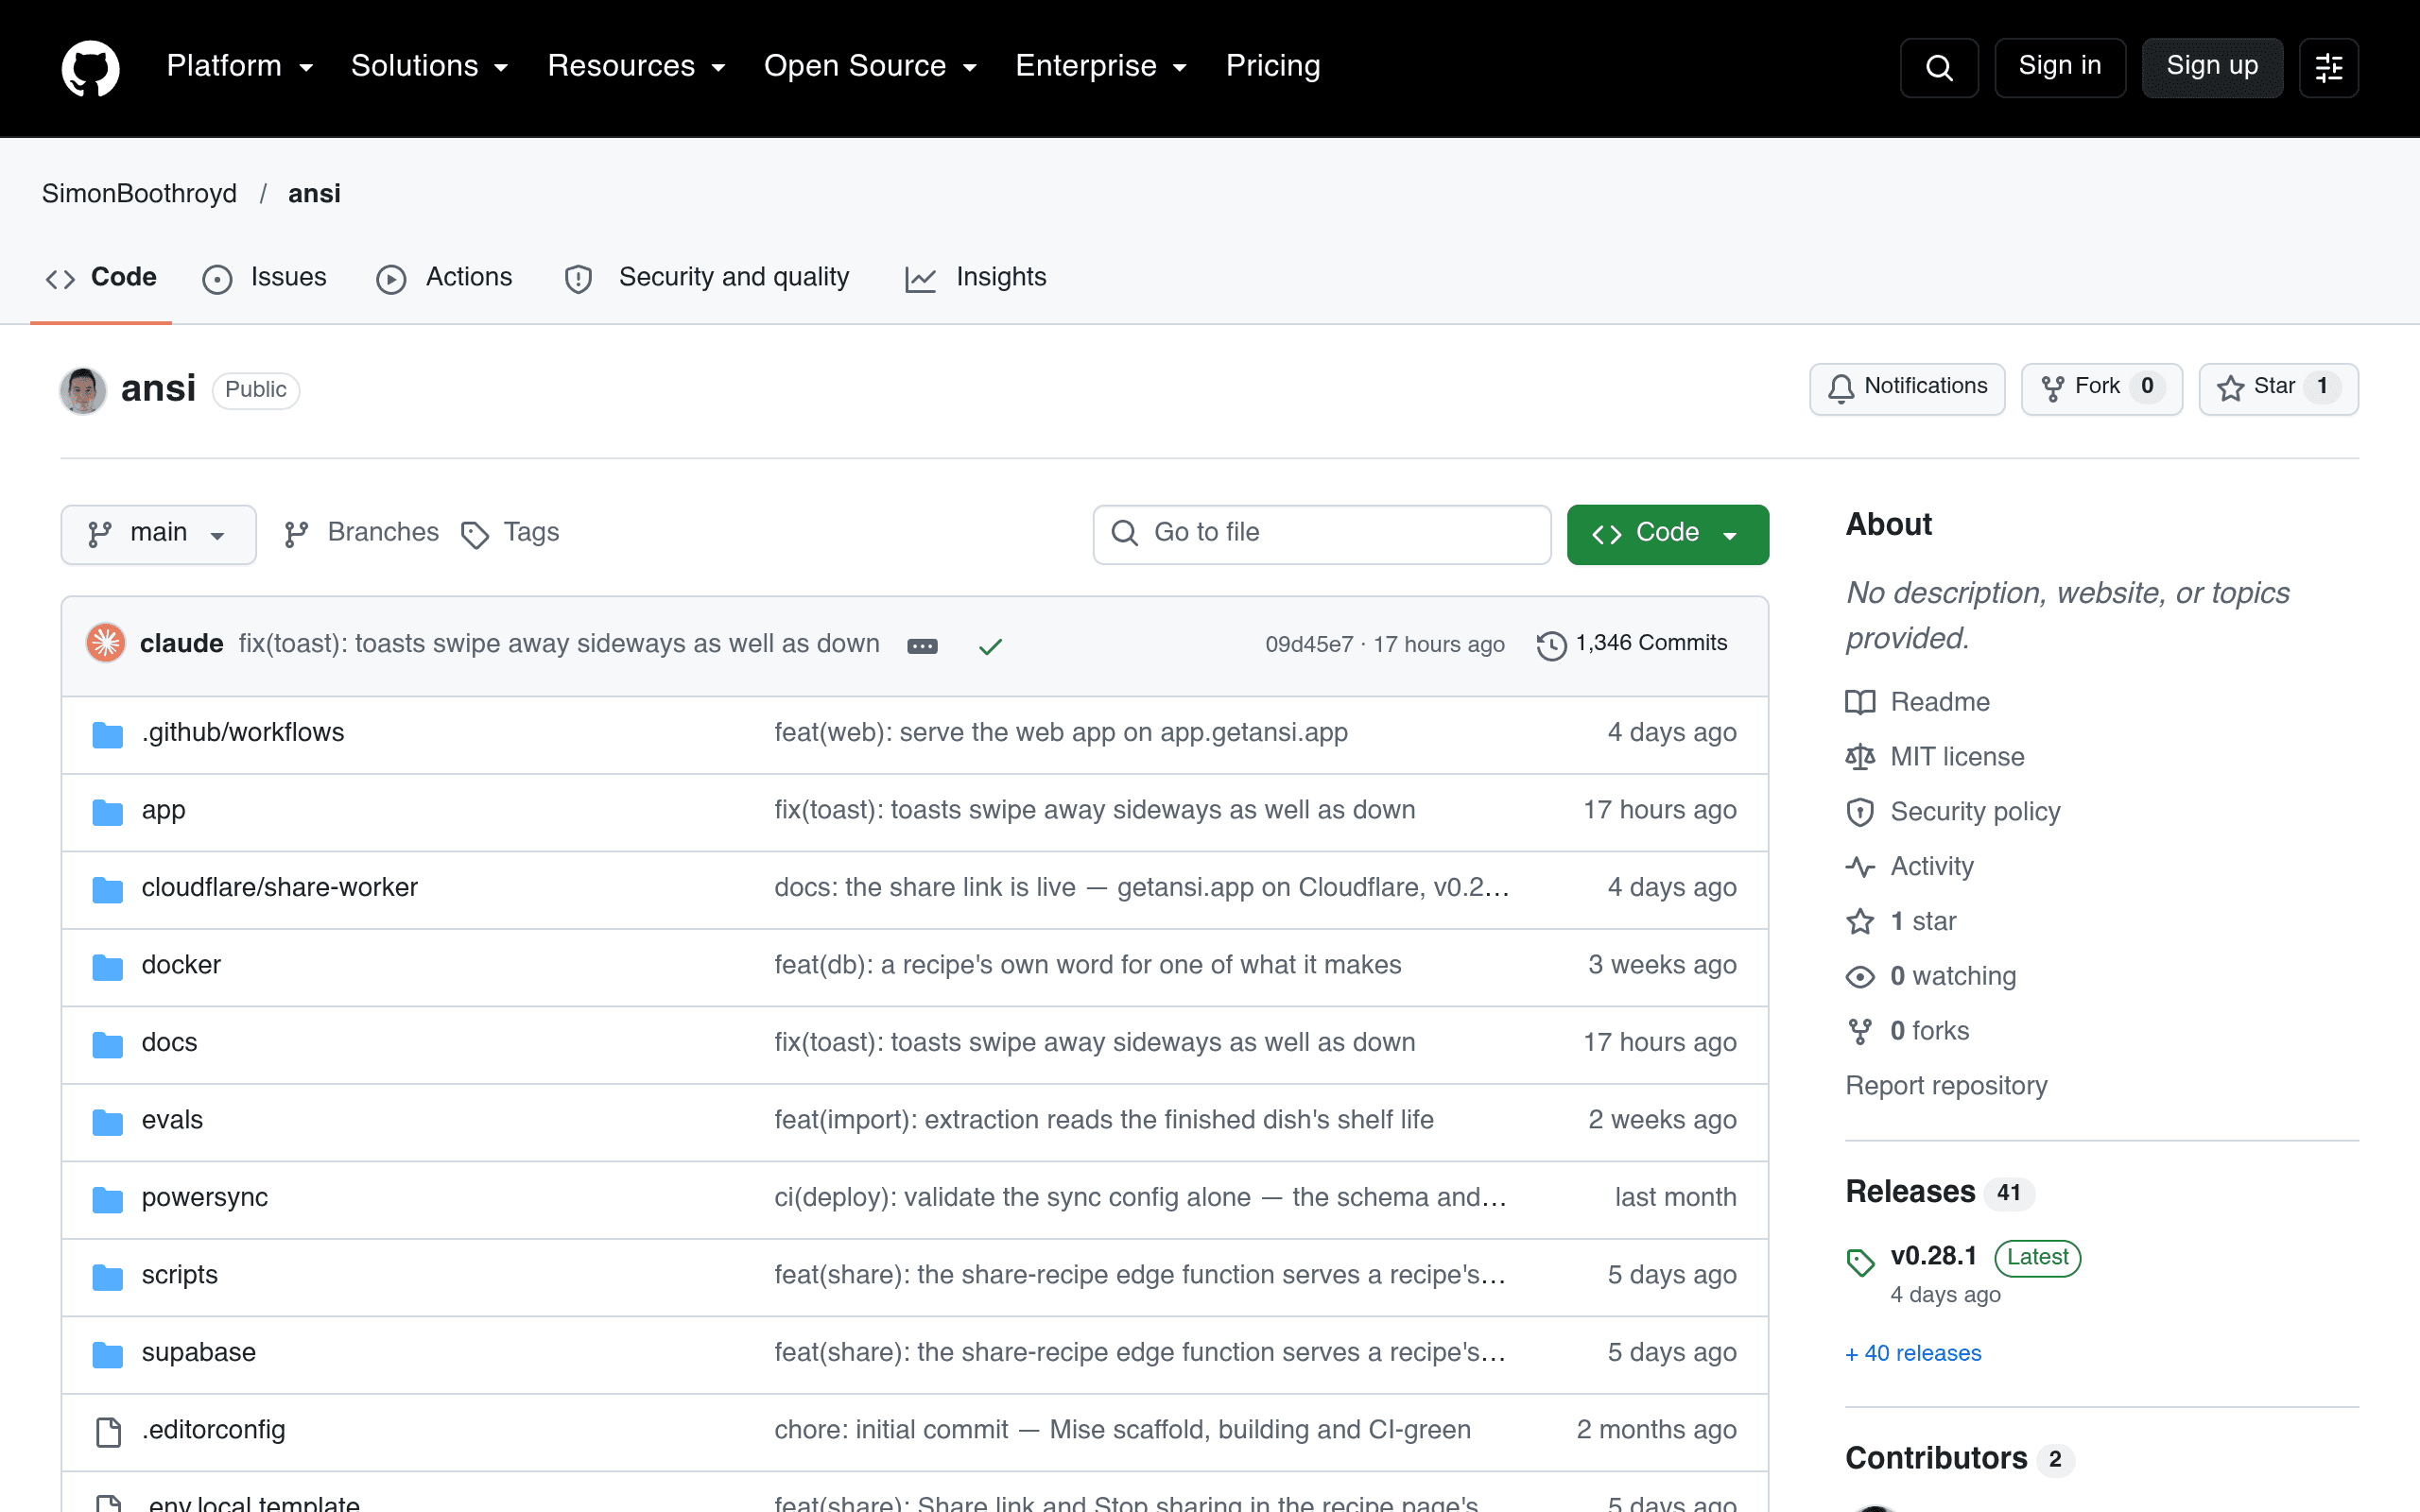Viewport: 2420px width, 1512px height.
Task: Click the Notifications button
Action: coord(1907,388)
